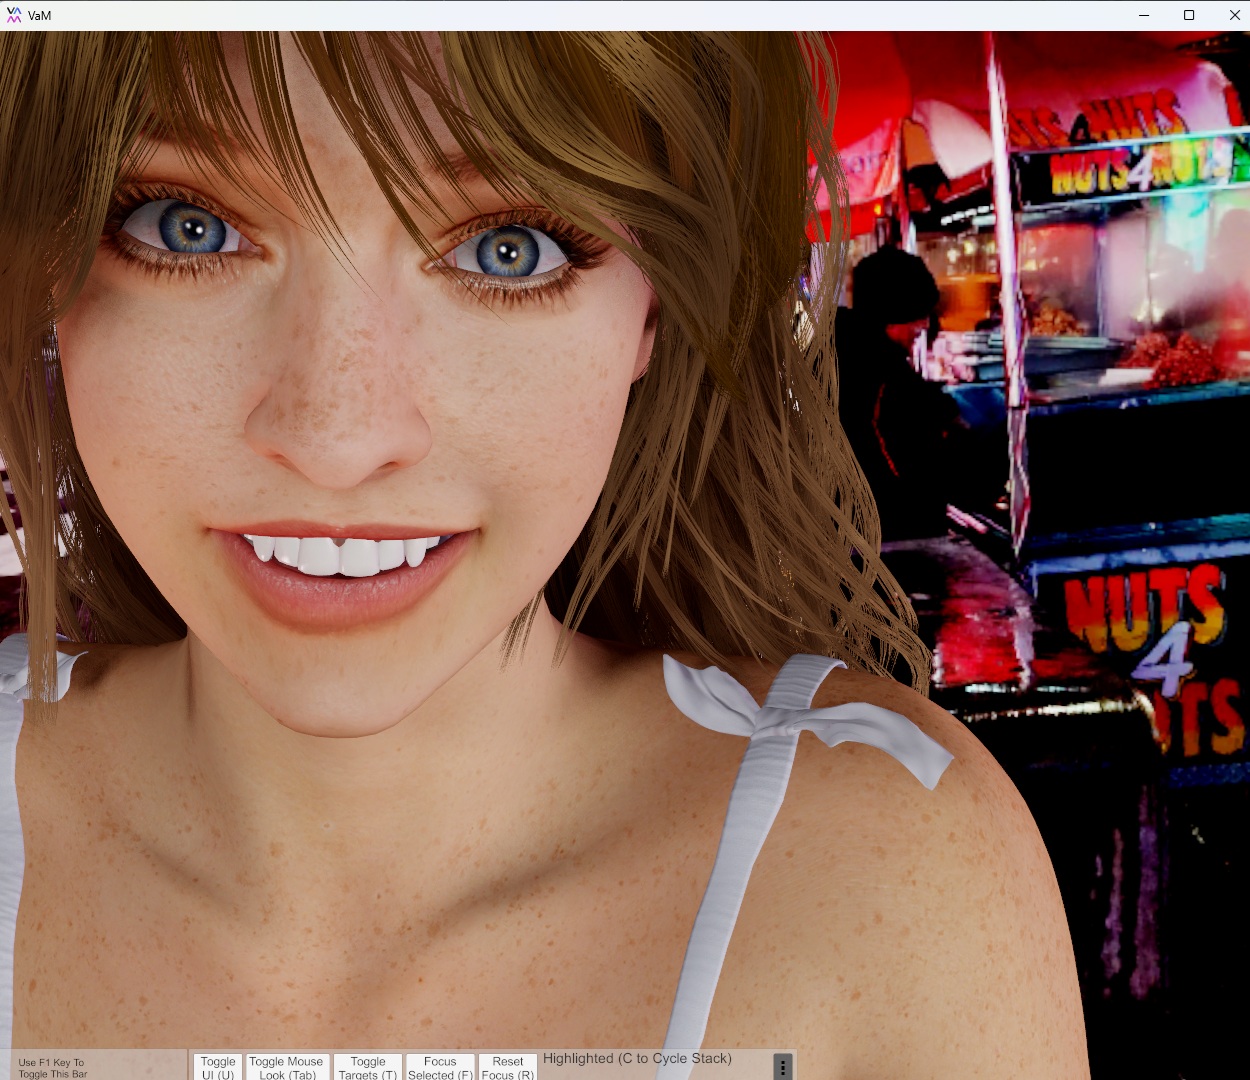This screenshot has width=1250, height=1080.
Task: Open the three-dot options menu in bar
Action: [783, 1067]
